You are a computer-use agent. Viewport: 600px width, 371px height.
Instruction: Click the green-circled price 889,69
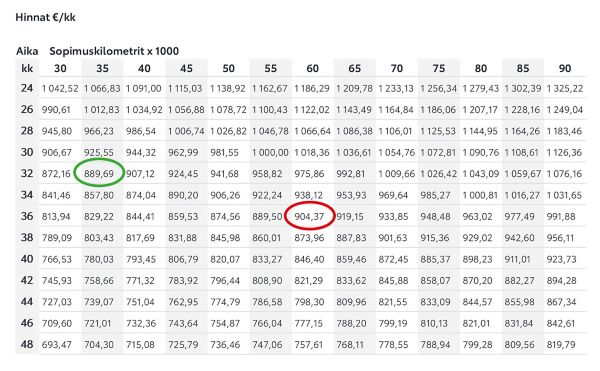point(99,174)
